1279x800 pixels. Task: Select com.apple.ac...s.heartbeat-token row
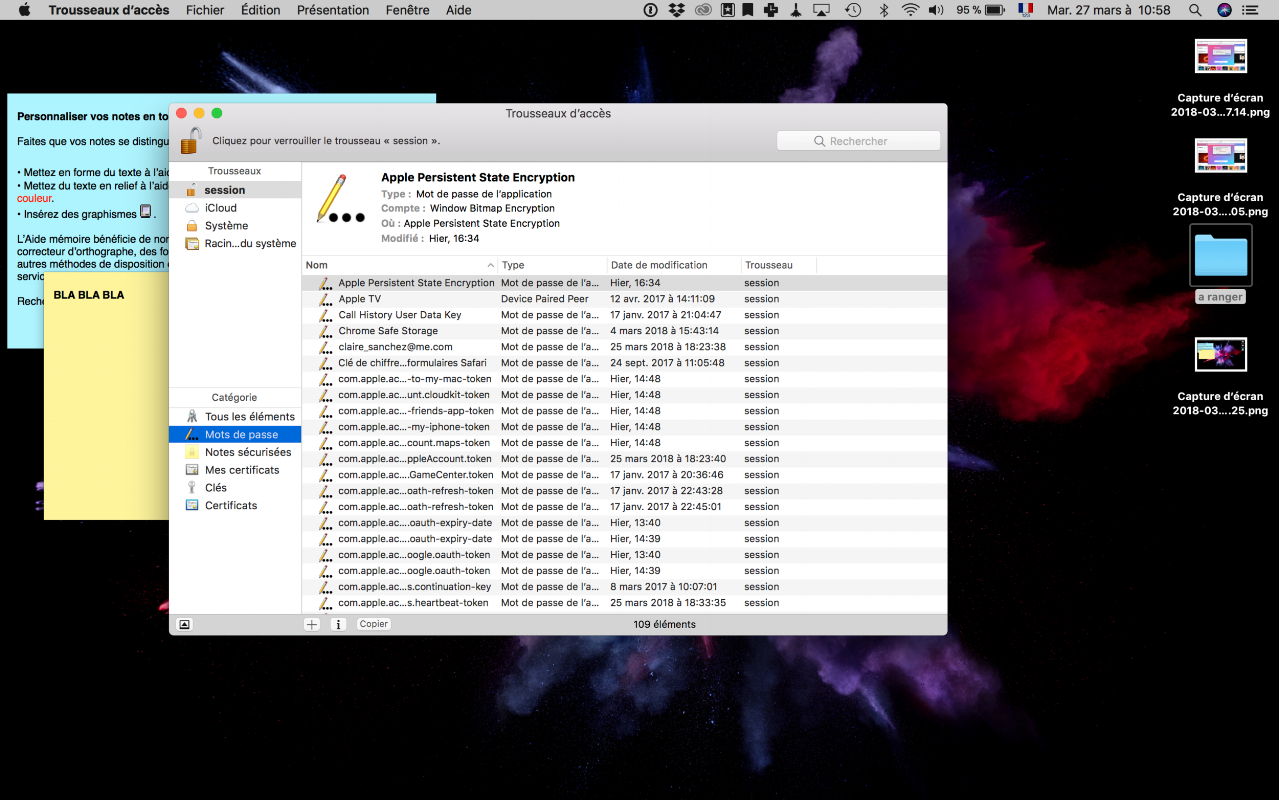[x=624, y=603]
